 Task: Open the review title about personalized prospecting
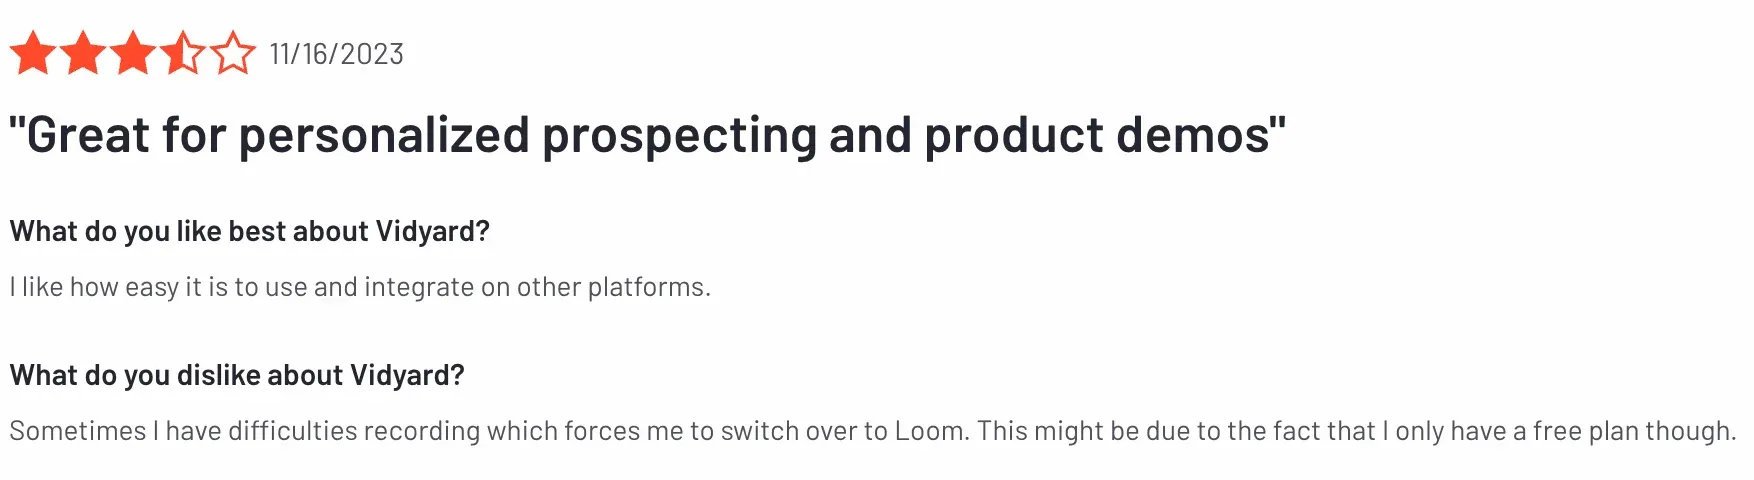647,135
